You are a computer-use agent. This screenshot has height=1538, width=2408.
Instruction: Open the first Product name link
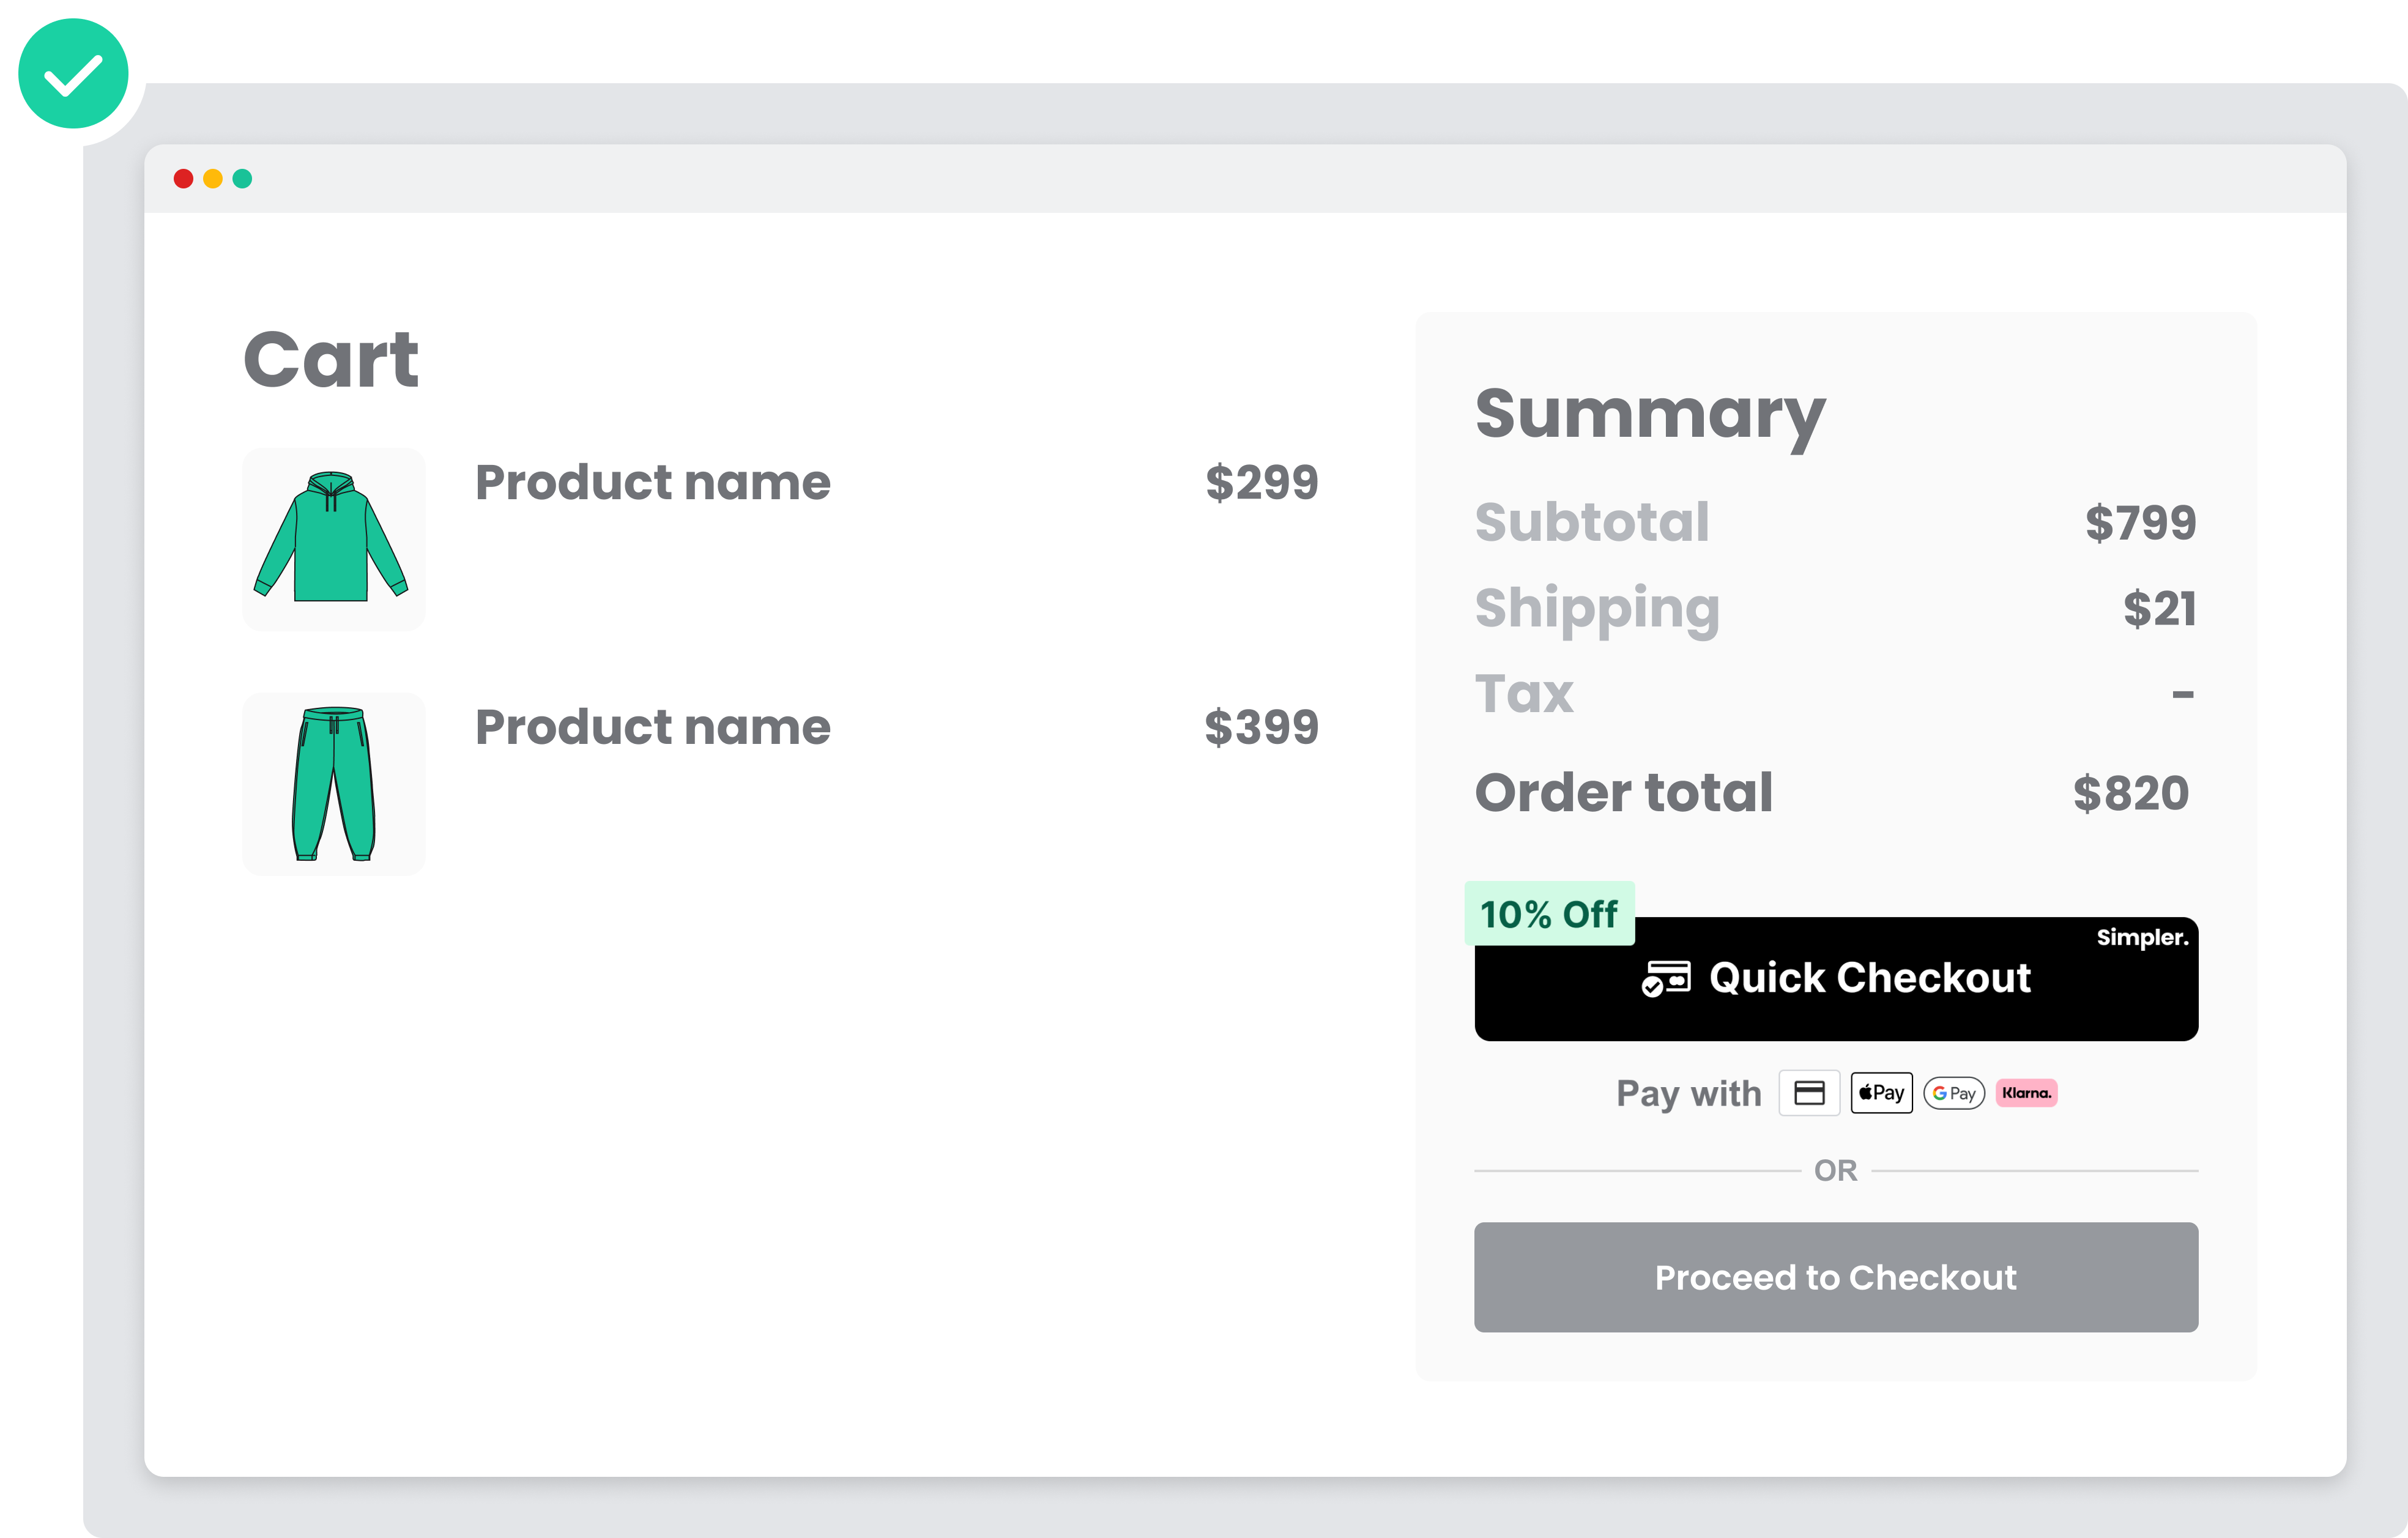point(653,483)
